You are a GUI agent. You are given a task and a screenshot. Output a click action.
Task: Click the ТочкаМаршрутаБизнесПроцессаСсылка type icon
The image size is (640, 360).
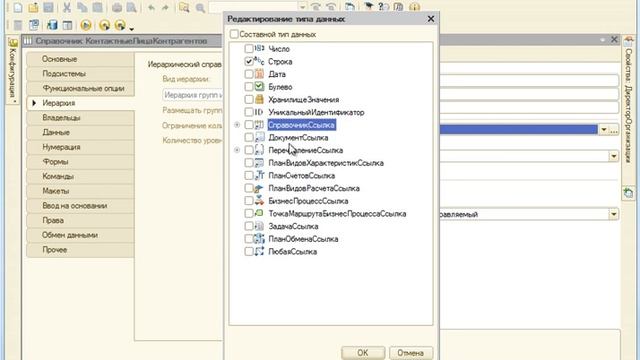[259, 213]
